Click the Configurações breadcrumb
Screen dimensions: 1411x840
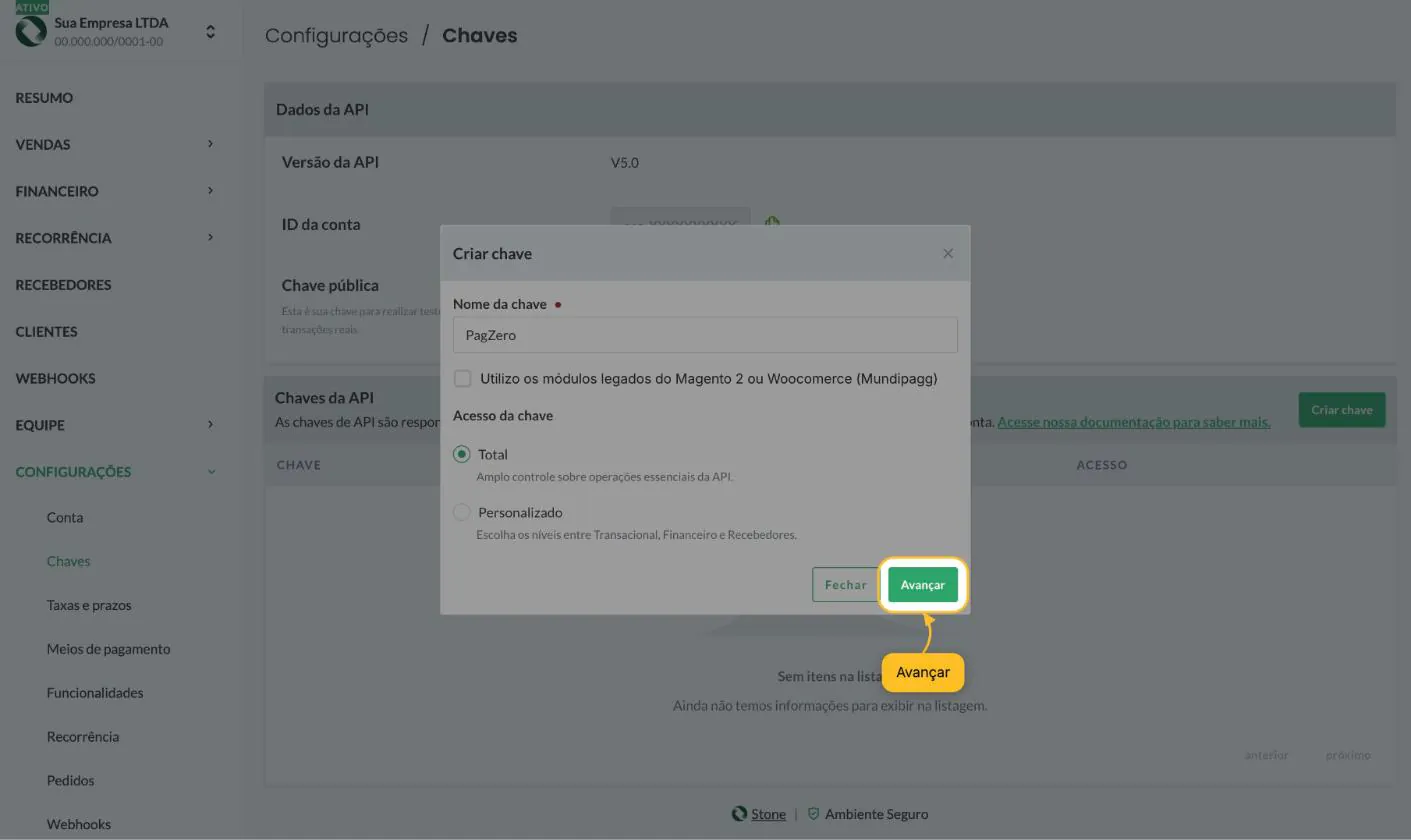pyautogui.click(x=336, y=36)
